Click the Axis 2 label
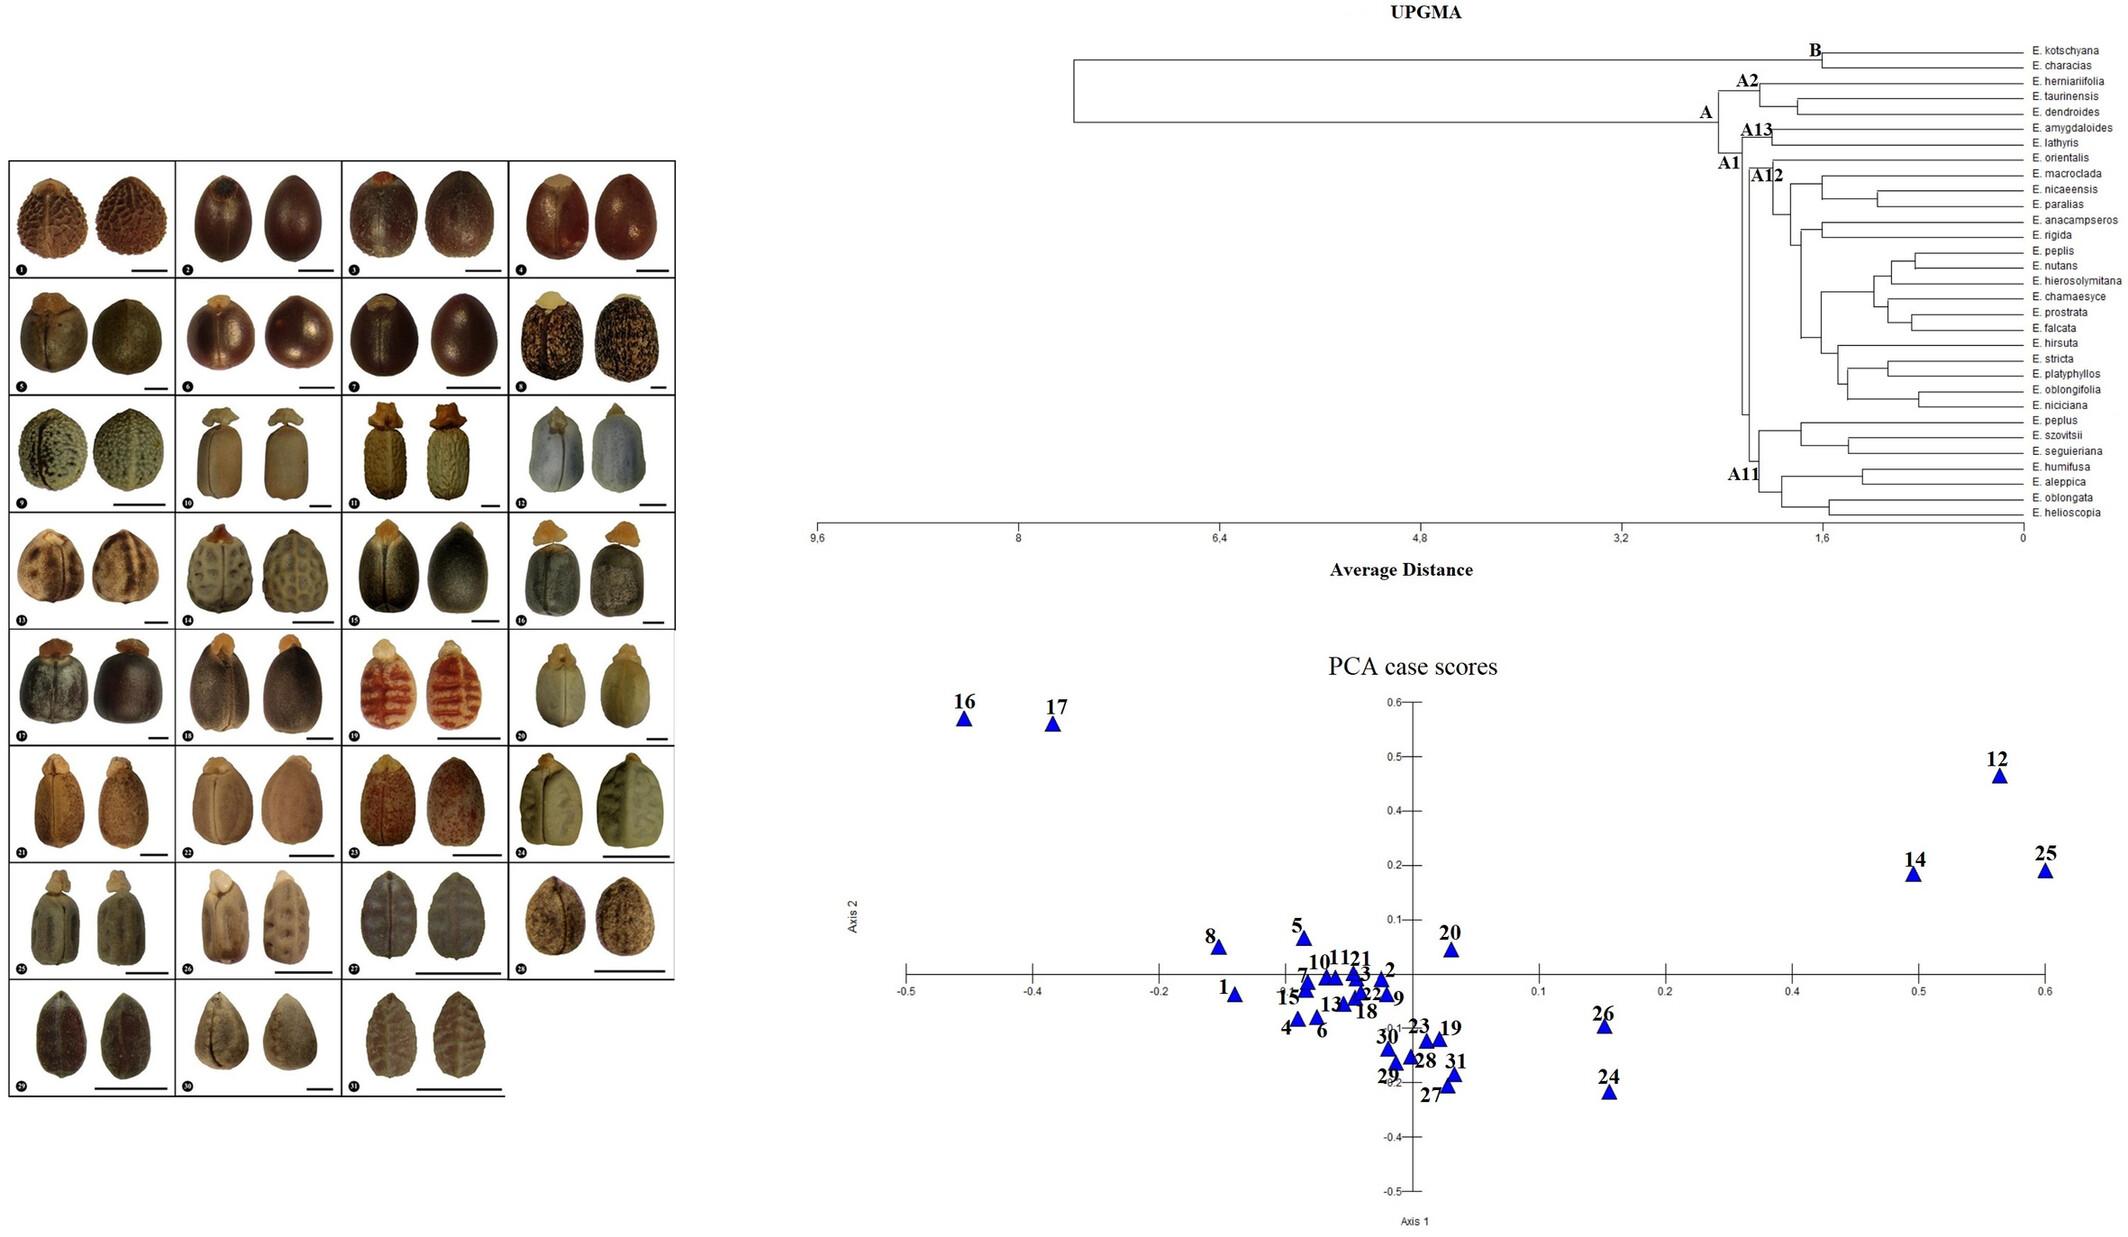The image size is (2128, 1237). (x=853, y=916)
